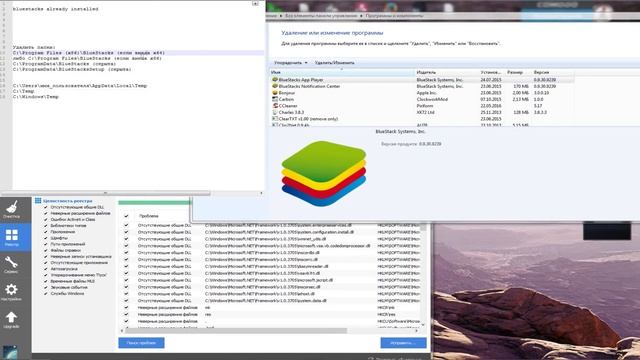
Task: Click the horizontal scrollbar of CCleaner results
Action: coord(237,330)
